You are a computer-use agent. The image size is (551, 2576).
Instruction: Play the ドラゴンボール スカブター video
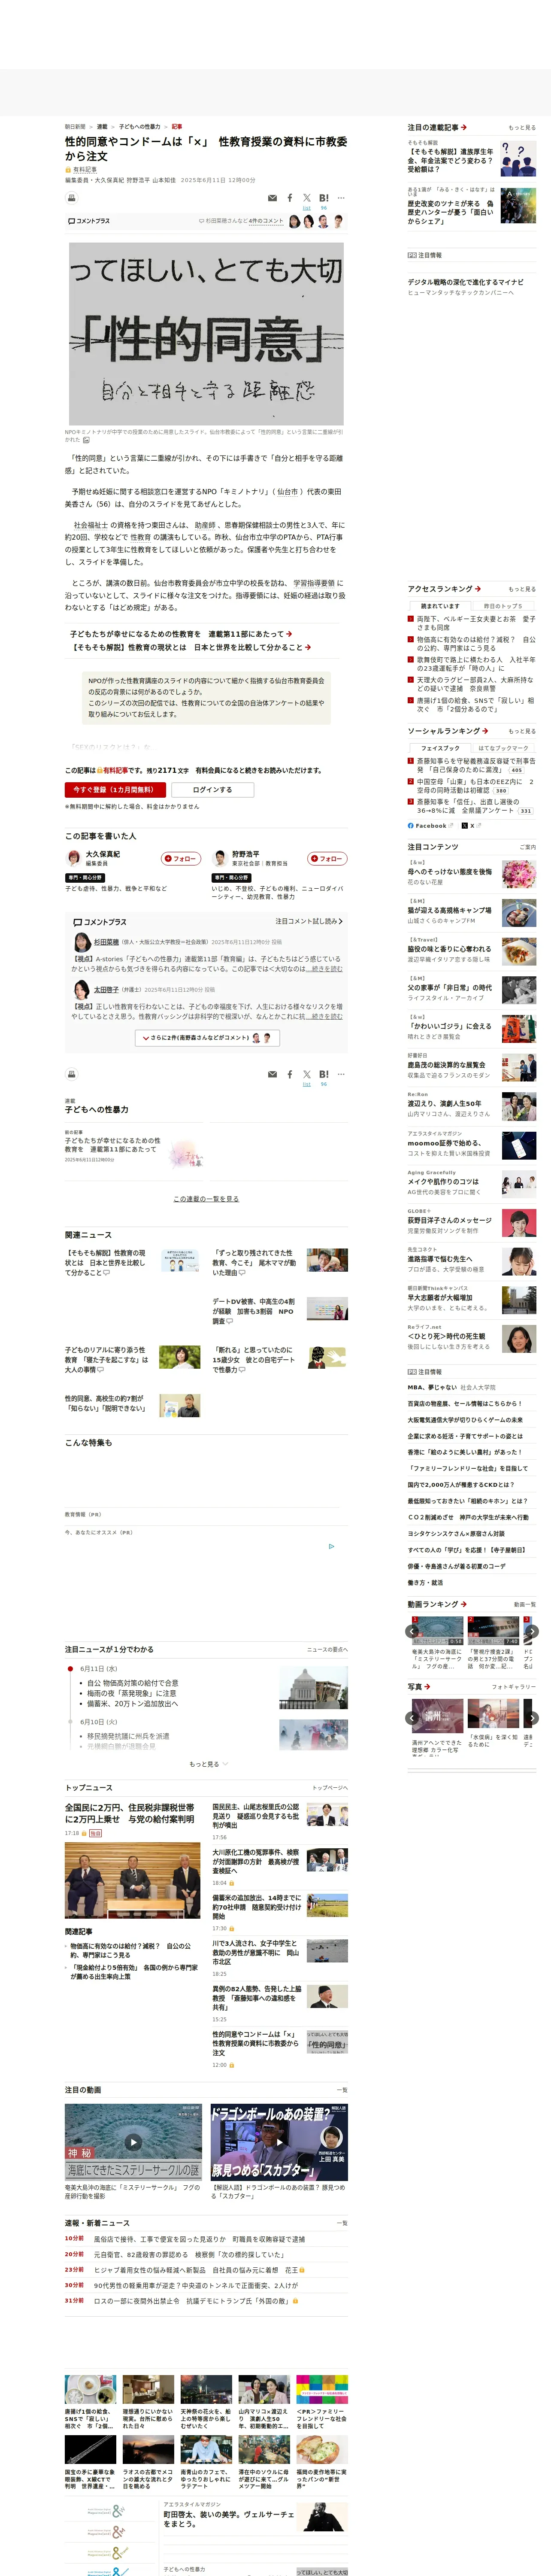(279, 2141)
